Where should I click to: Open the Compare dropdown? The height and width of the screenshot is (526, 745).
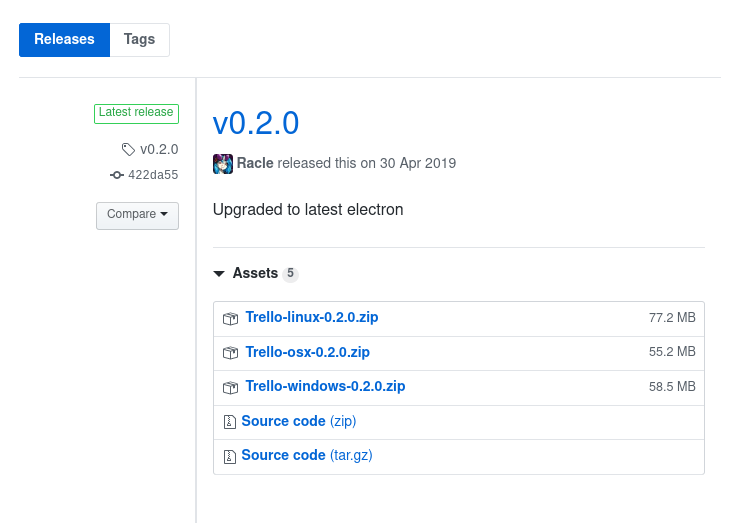[x=137, y=215]
